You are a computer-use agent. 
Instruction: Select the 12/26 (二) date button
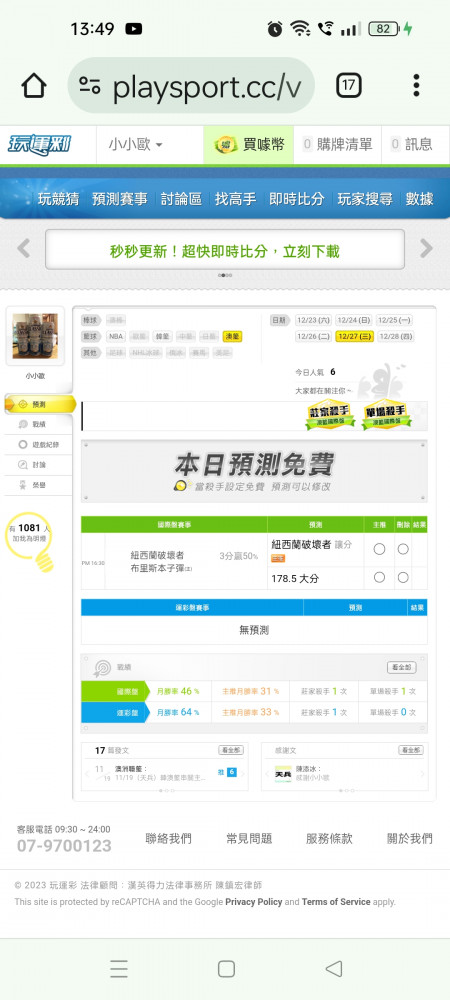tap(313, 336)
